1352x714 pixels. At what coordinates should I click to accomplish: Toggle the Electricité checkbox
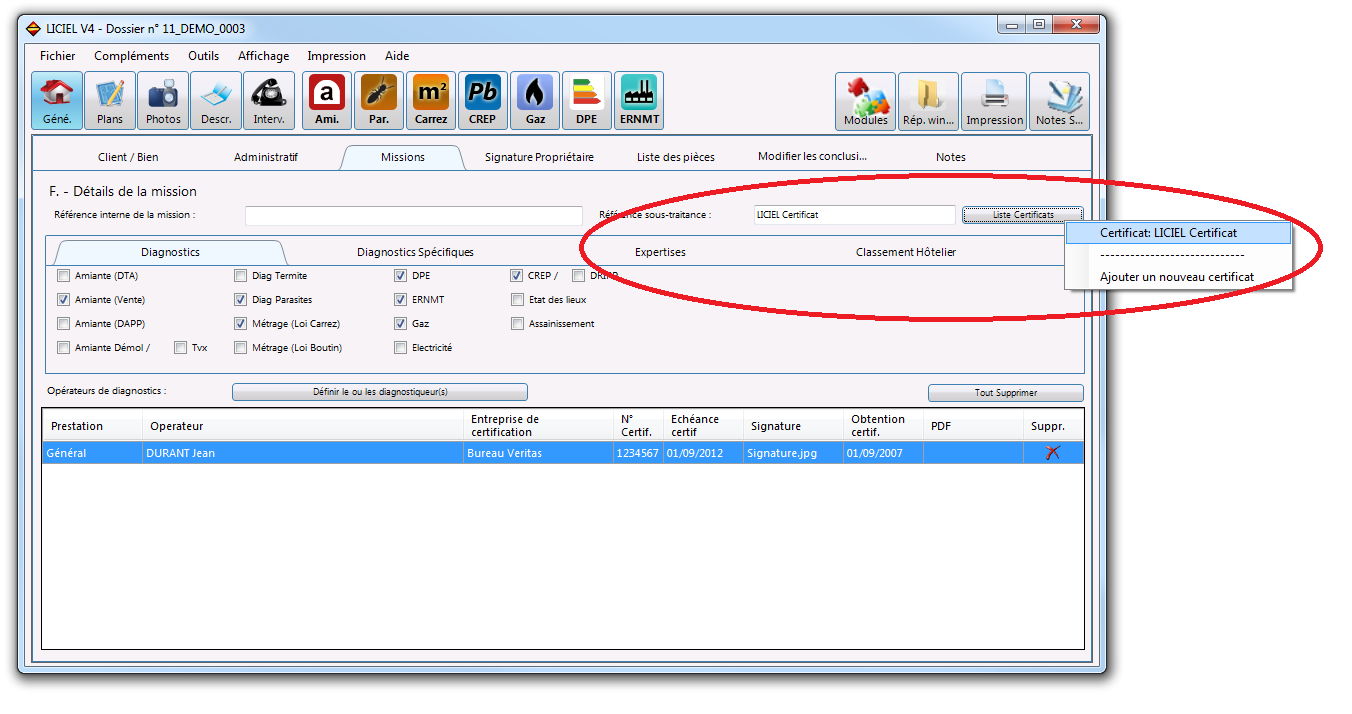pyautogui.click(x=400, y=348)
